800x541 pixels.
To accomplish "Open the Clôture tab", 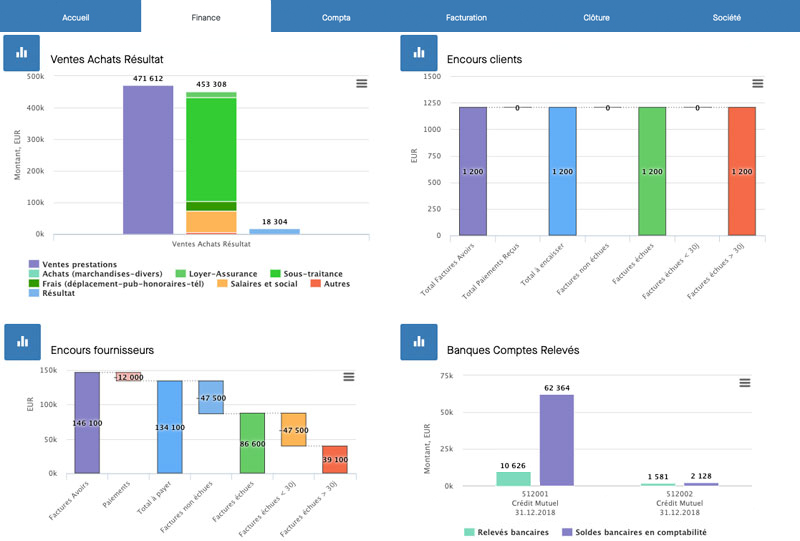I will [x=596, y=17].
